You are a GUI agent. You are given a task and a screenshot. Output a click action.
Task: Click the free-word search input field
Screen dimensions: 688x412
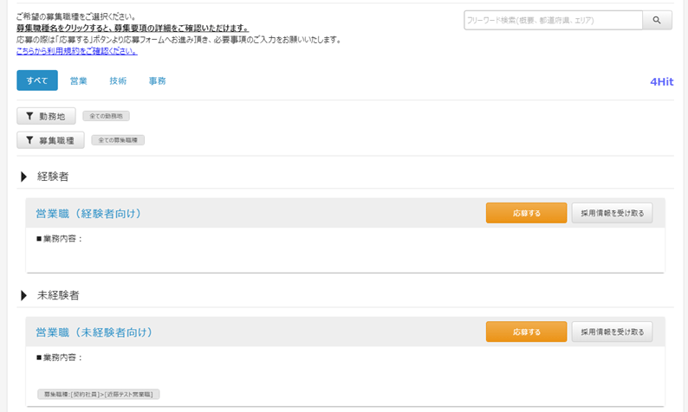tap(552, 20)
